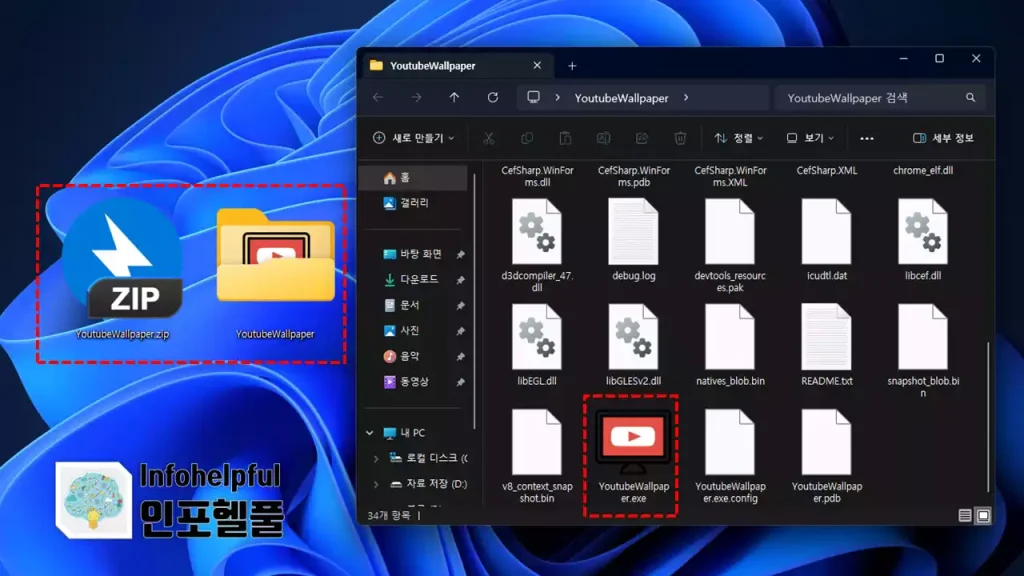Select CefSharp.WinForms.pdb file name
The width and height of the screenshot is (1024, 576).
(633, 176)
